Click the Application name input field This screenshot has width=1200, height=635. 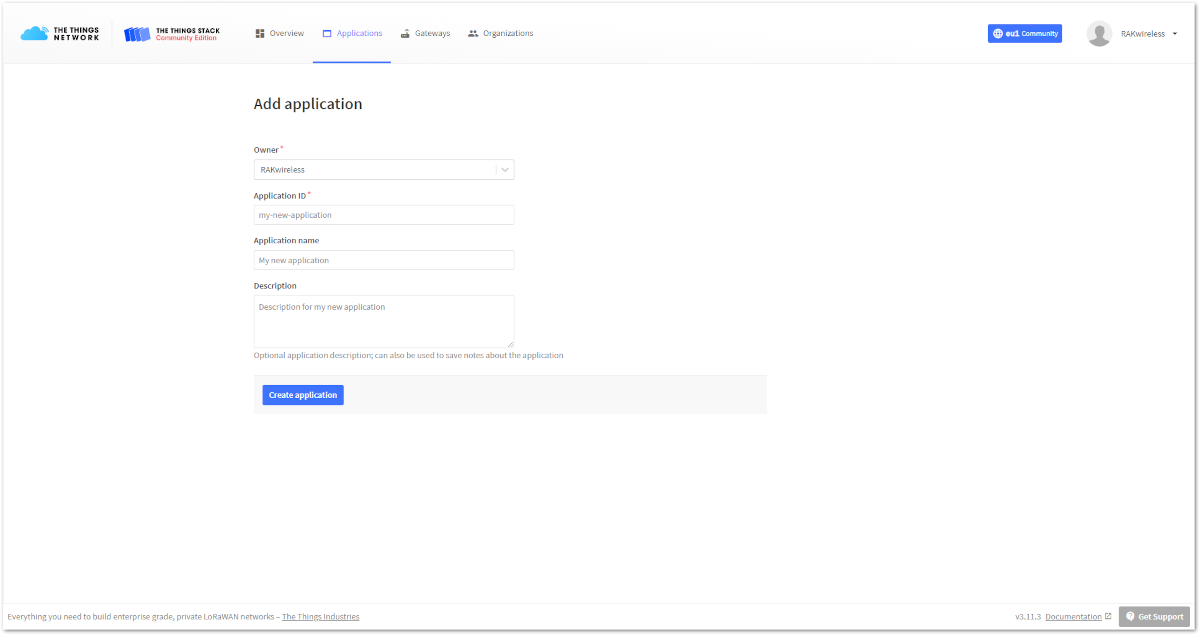(x=384, y=260)
